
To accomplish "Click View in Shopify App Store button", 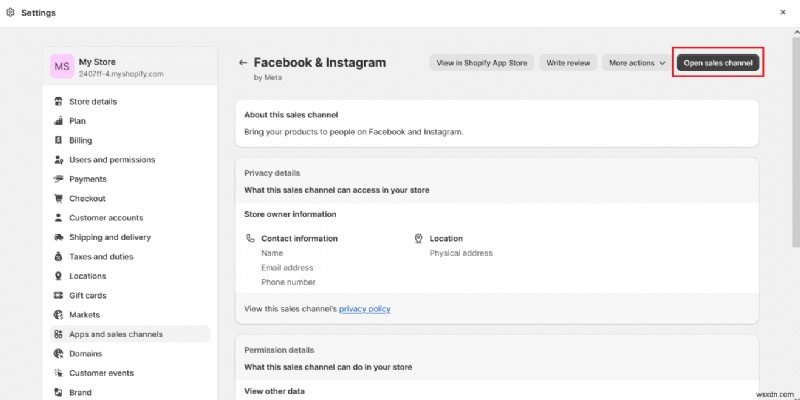I will [x=482, y=63].
